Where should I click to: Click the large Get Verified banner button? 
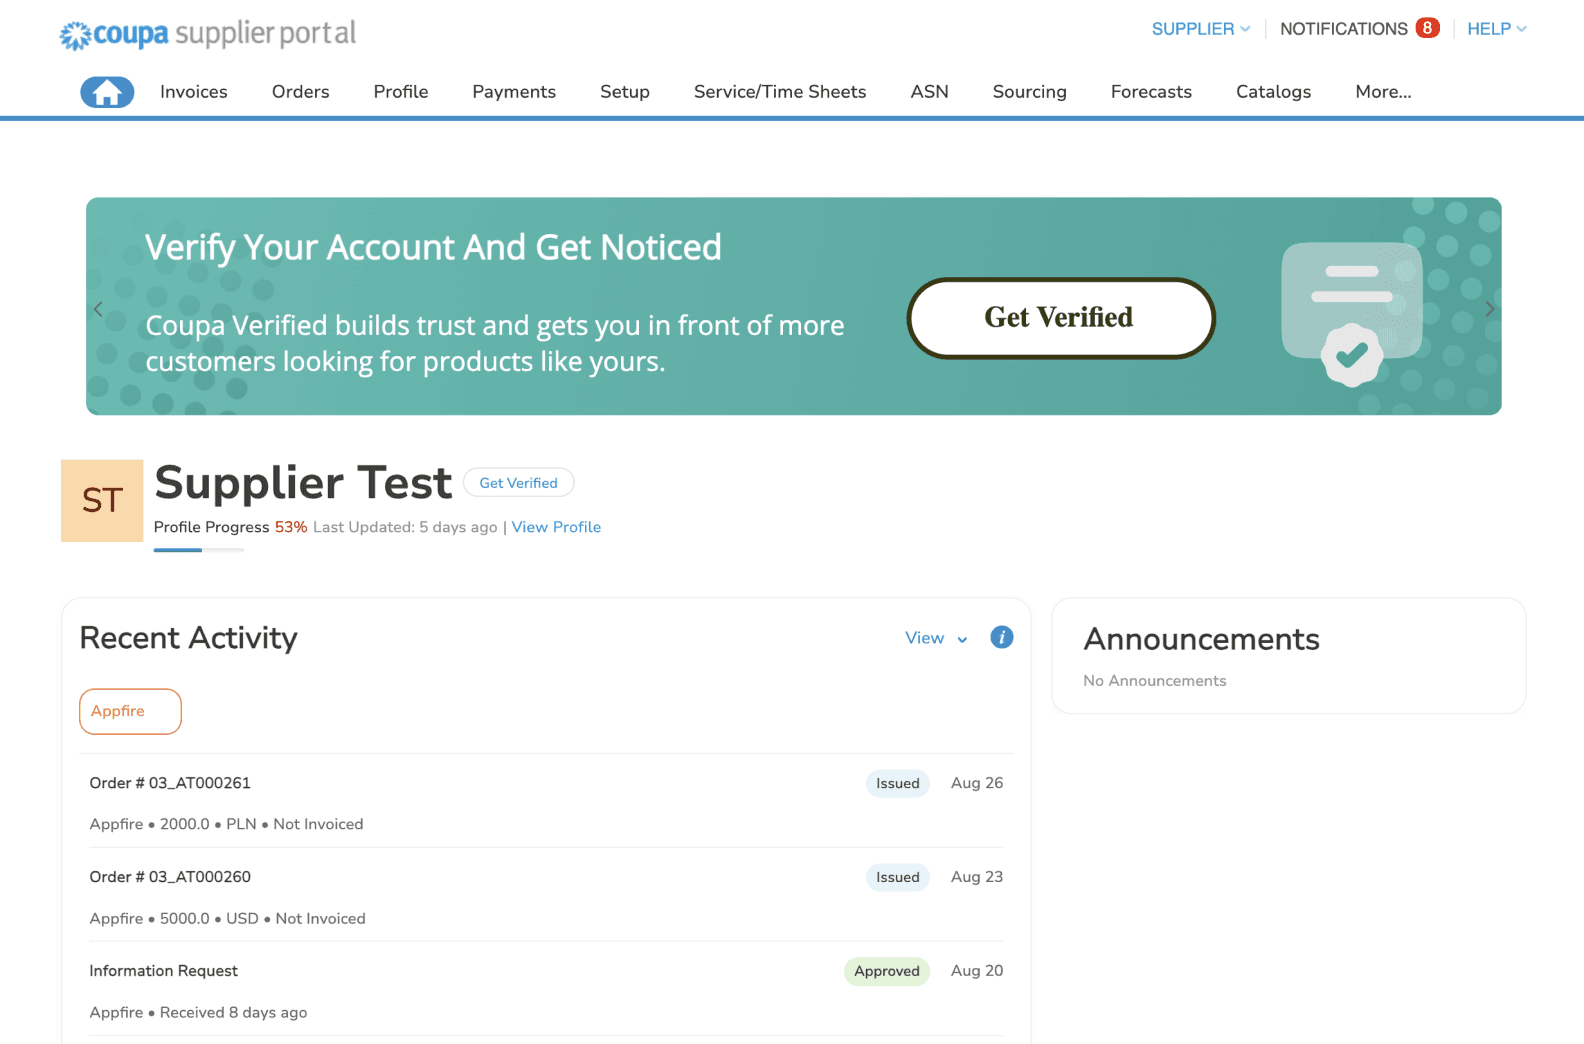click(x=1060, y=318)
